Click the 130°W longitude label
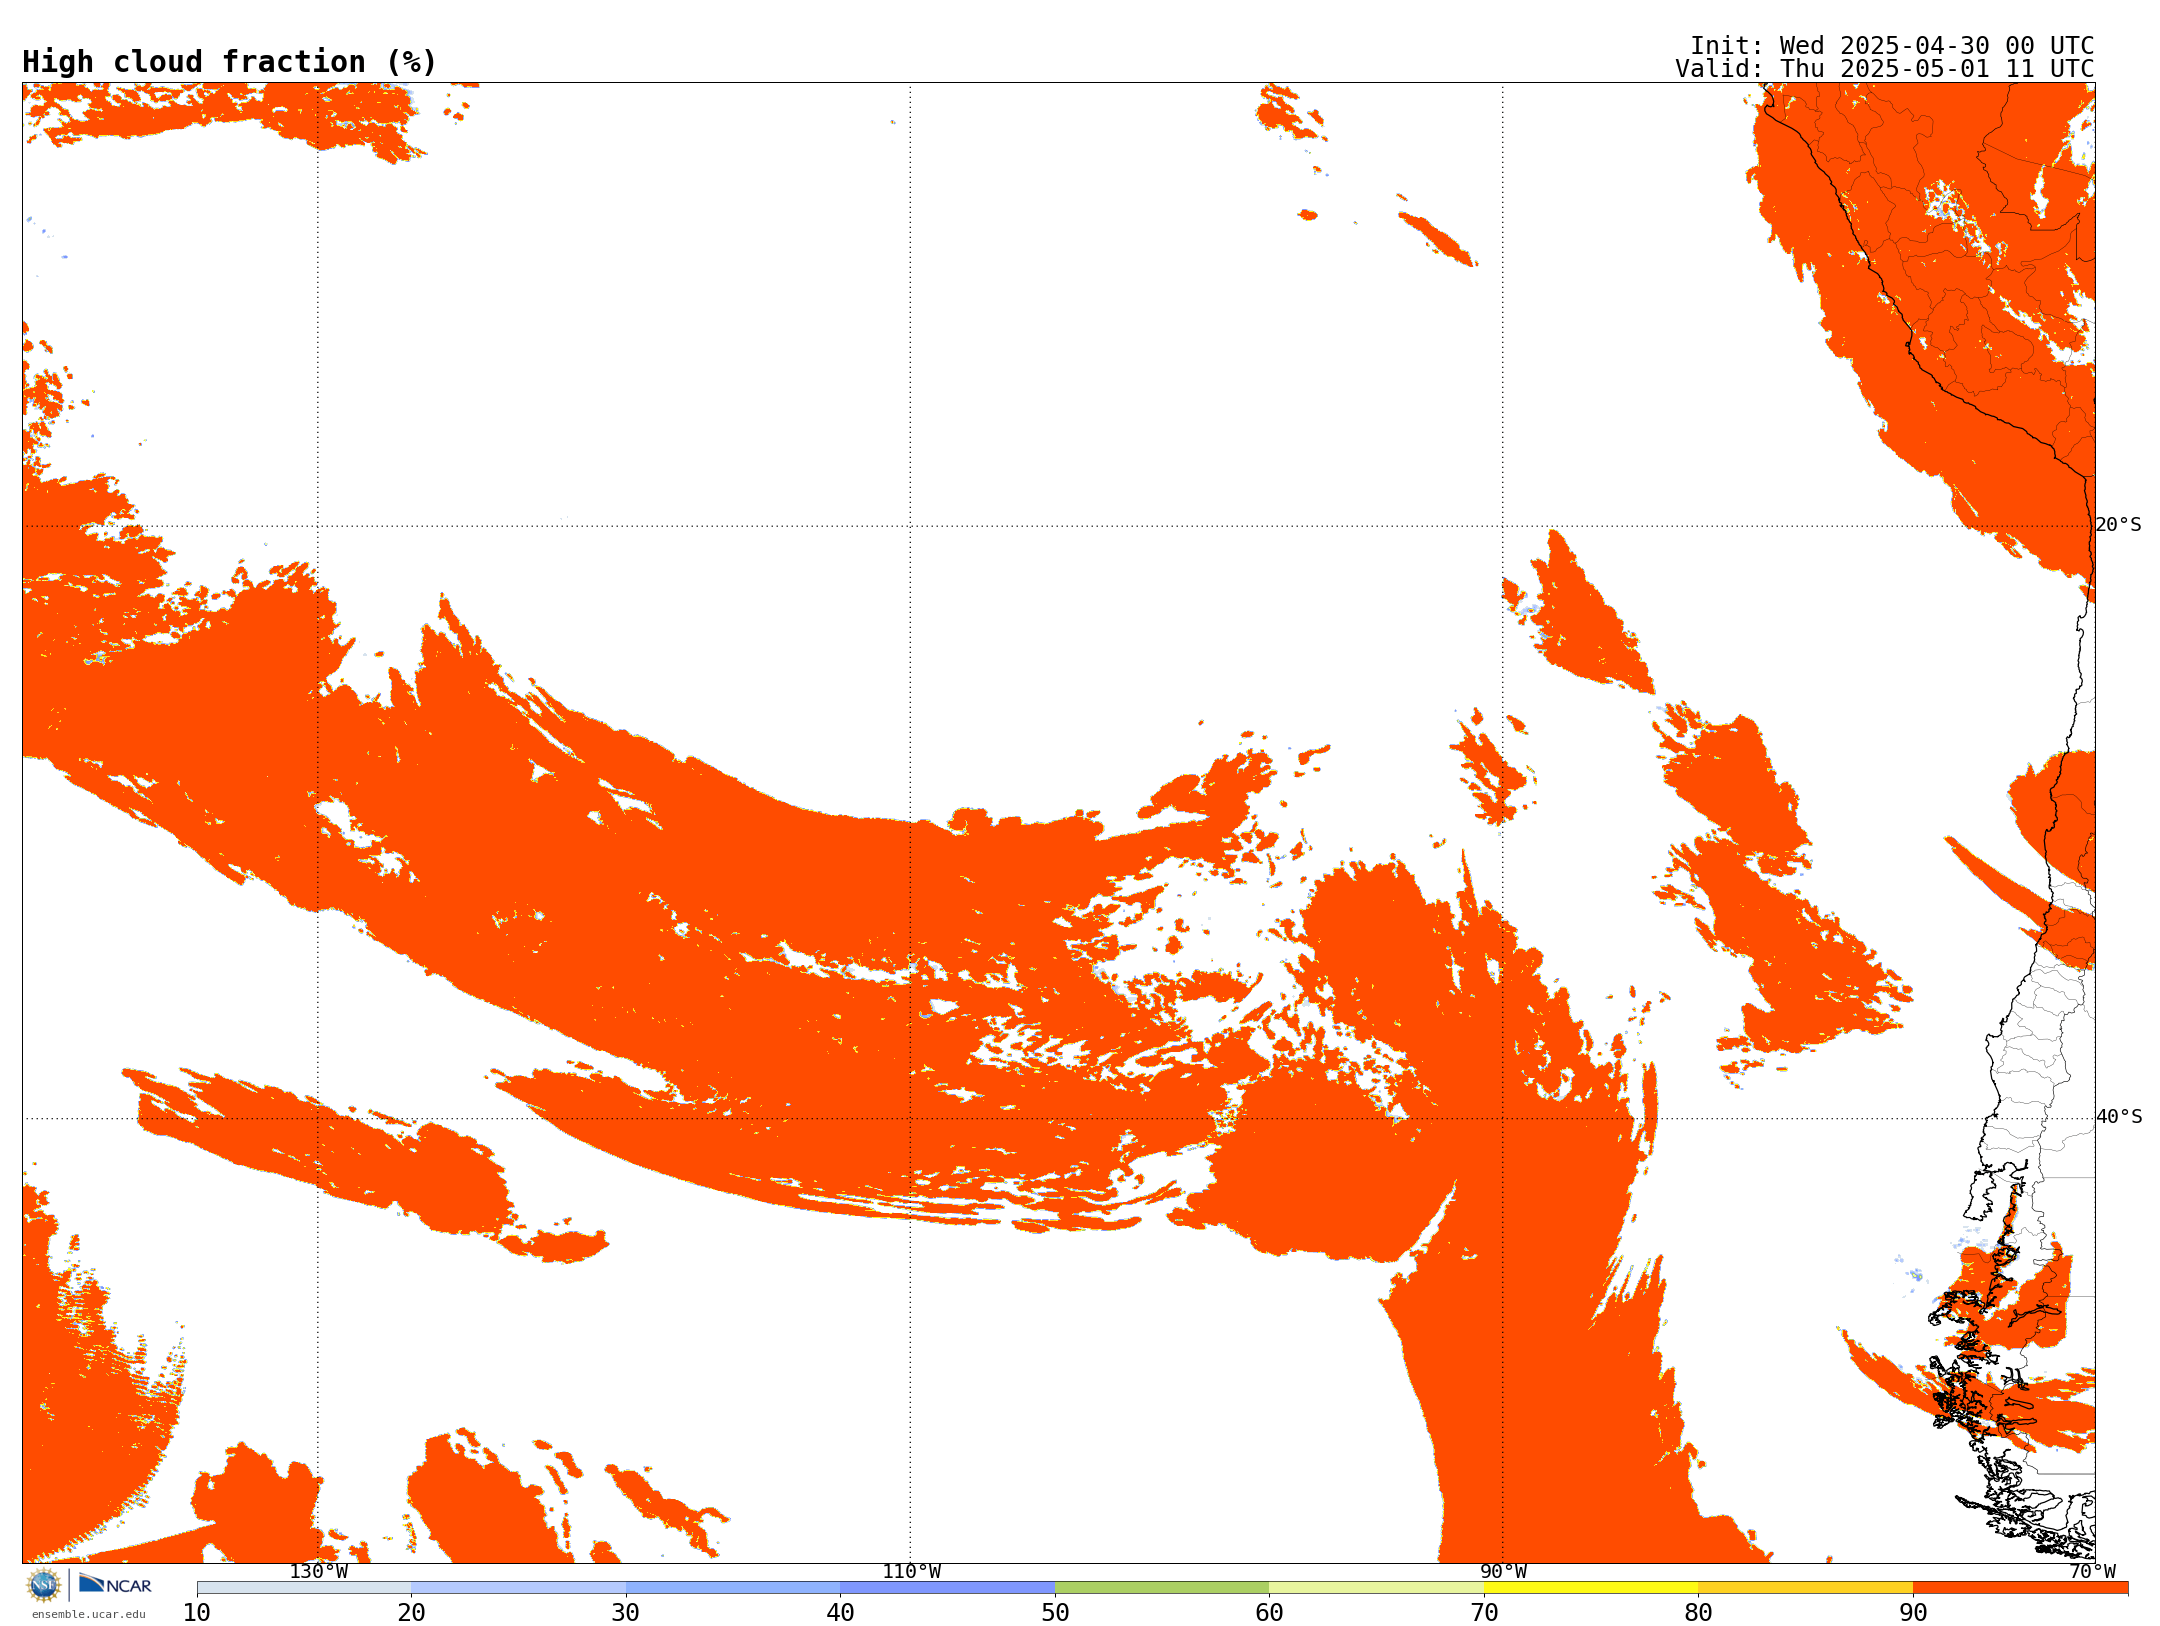 pos(319,1571)
